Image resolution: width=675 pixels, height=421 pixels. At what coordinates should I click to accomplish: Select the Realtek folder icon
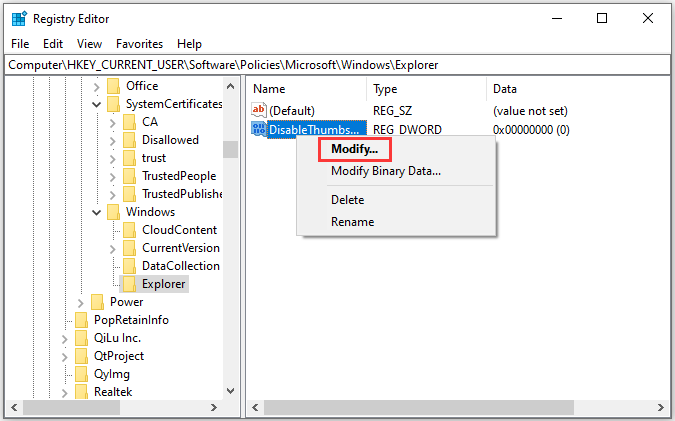81,392
